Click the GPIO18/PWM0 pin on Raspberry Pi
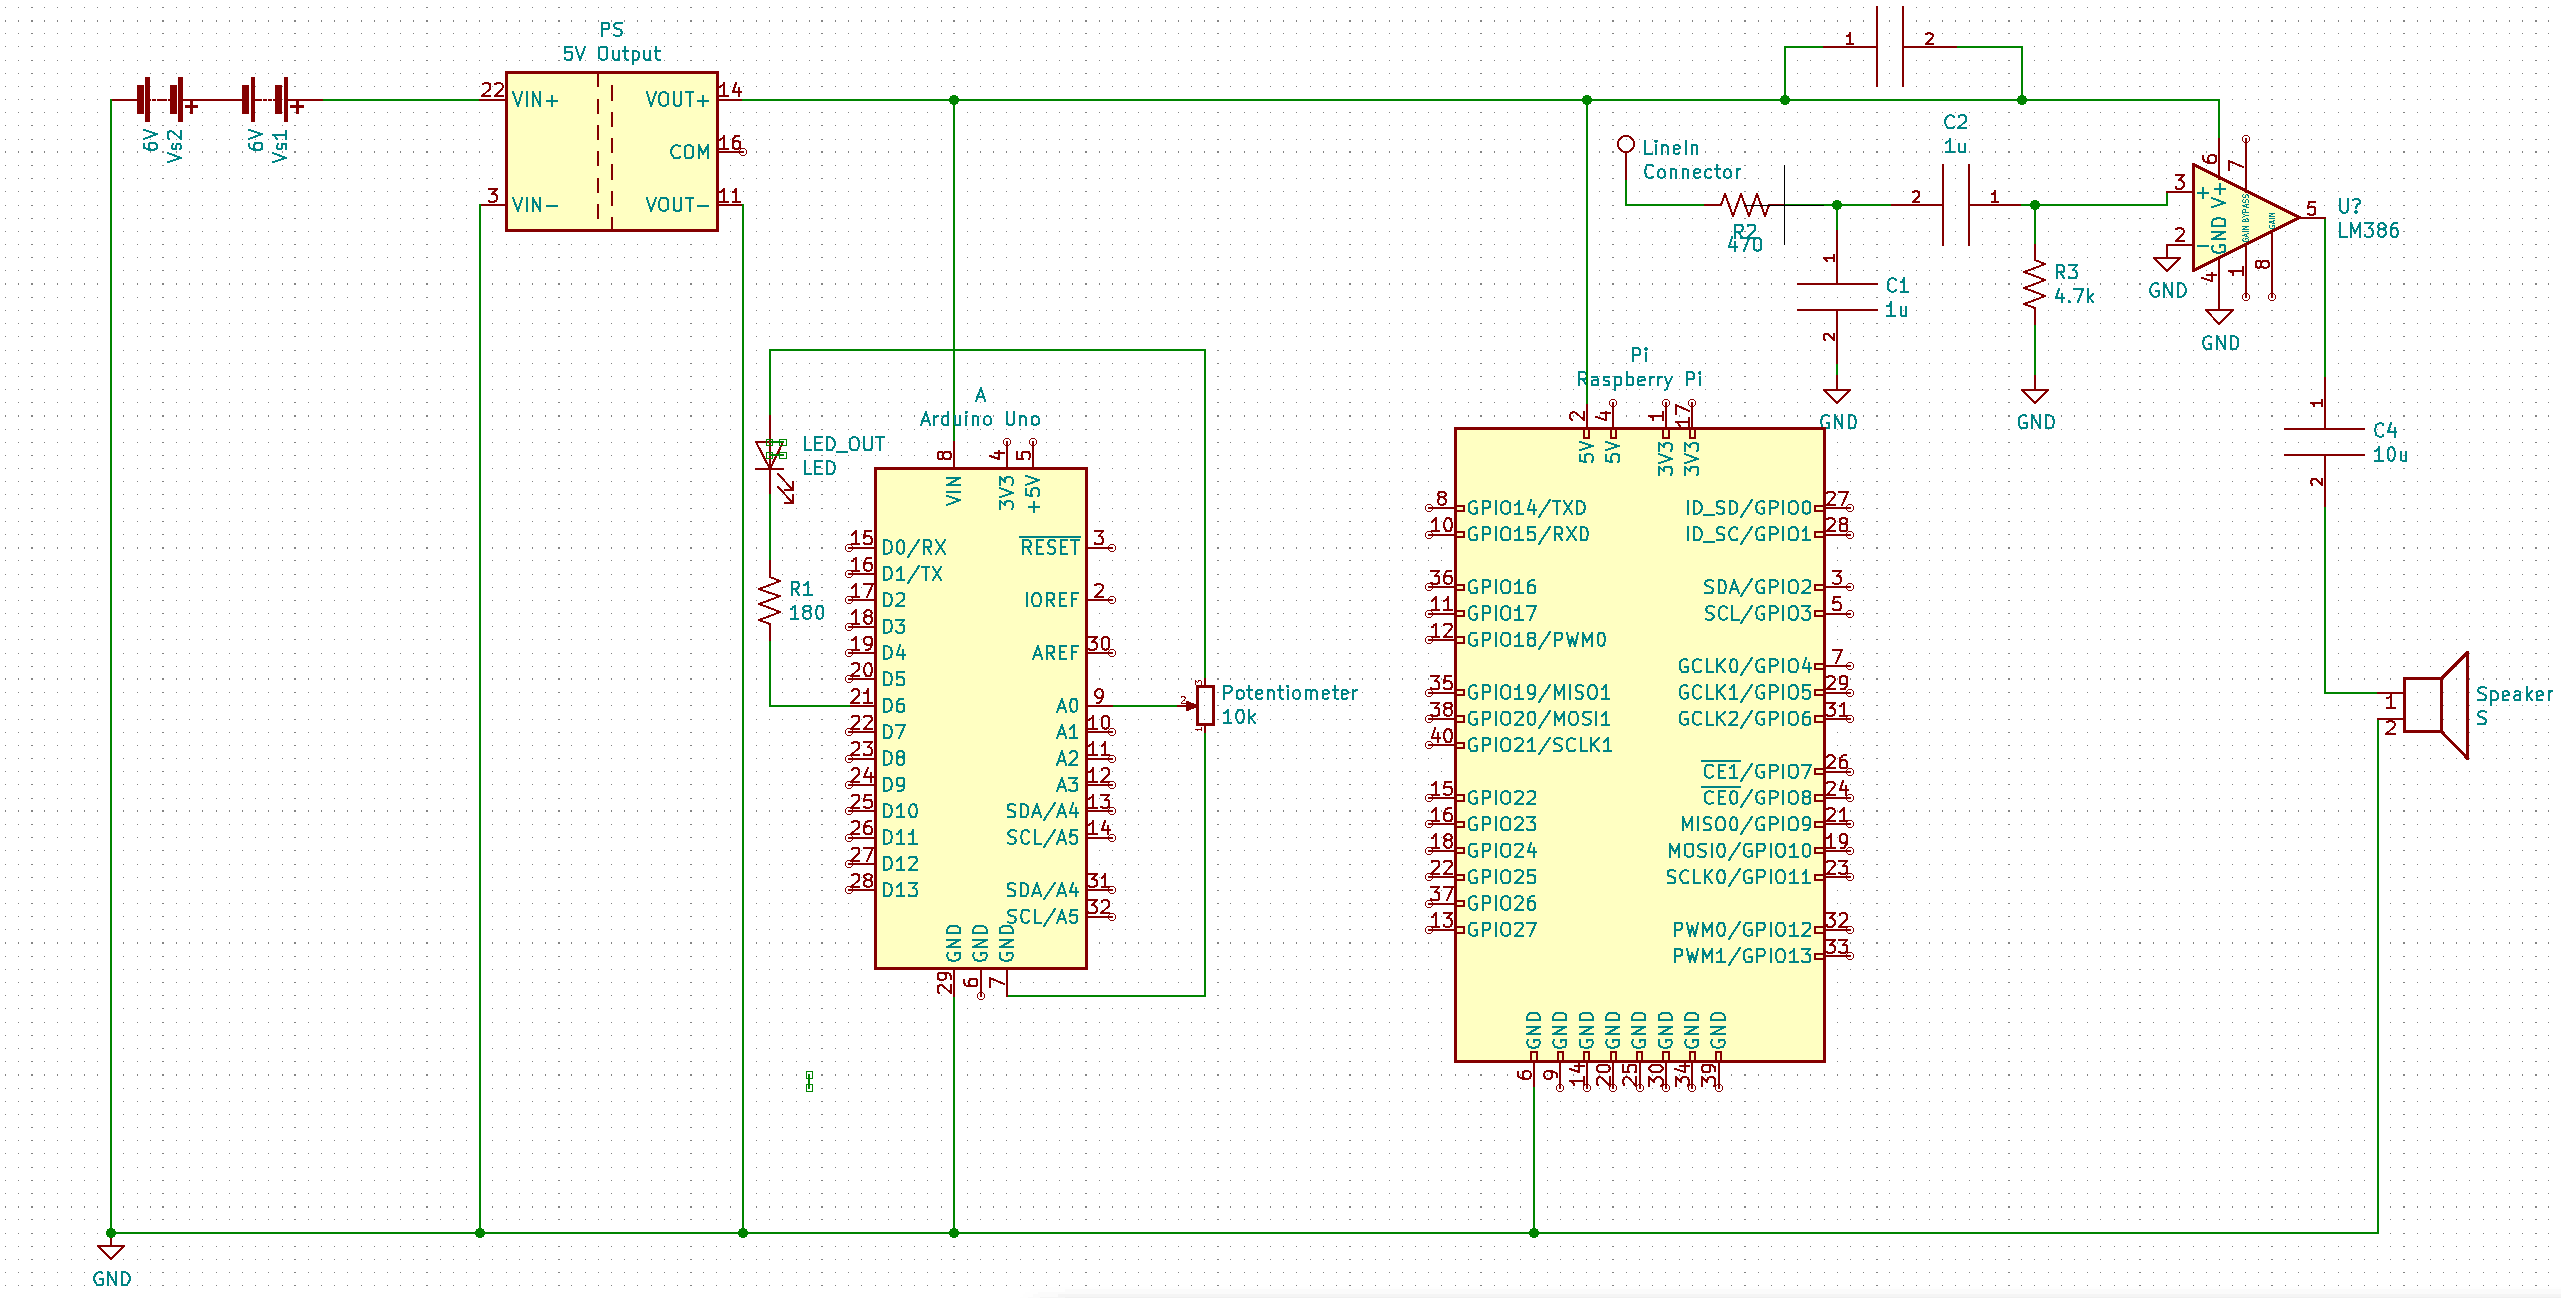Screen dimensions: 2561x1298 (1536, 640)
